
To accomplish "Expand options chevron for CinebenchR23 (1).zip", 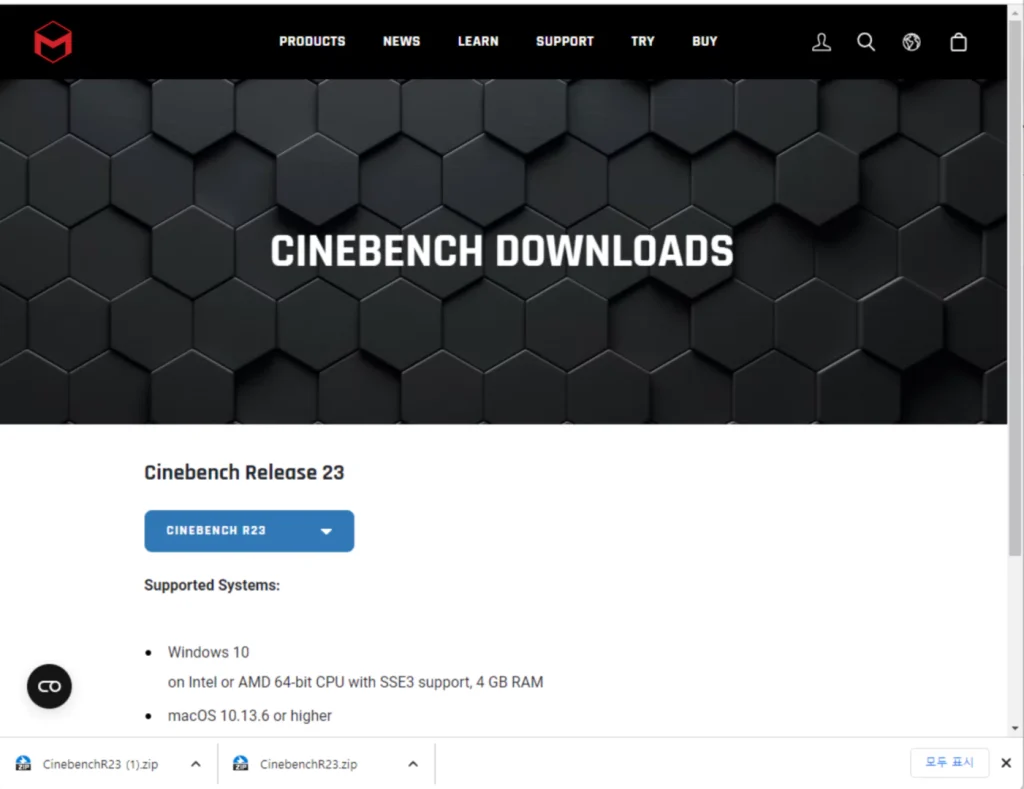I will pyautogui.click(x=196, y=764).
